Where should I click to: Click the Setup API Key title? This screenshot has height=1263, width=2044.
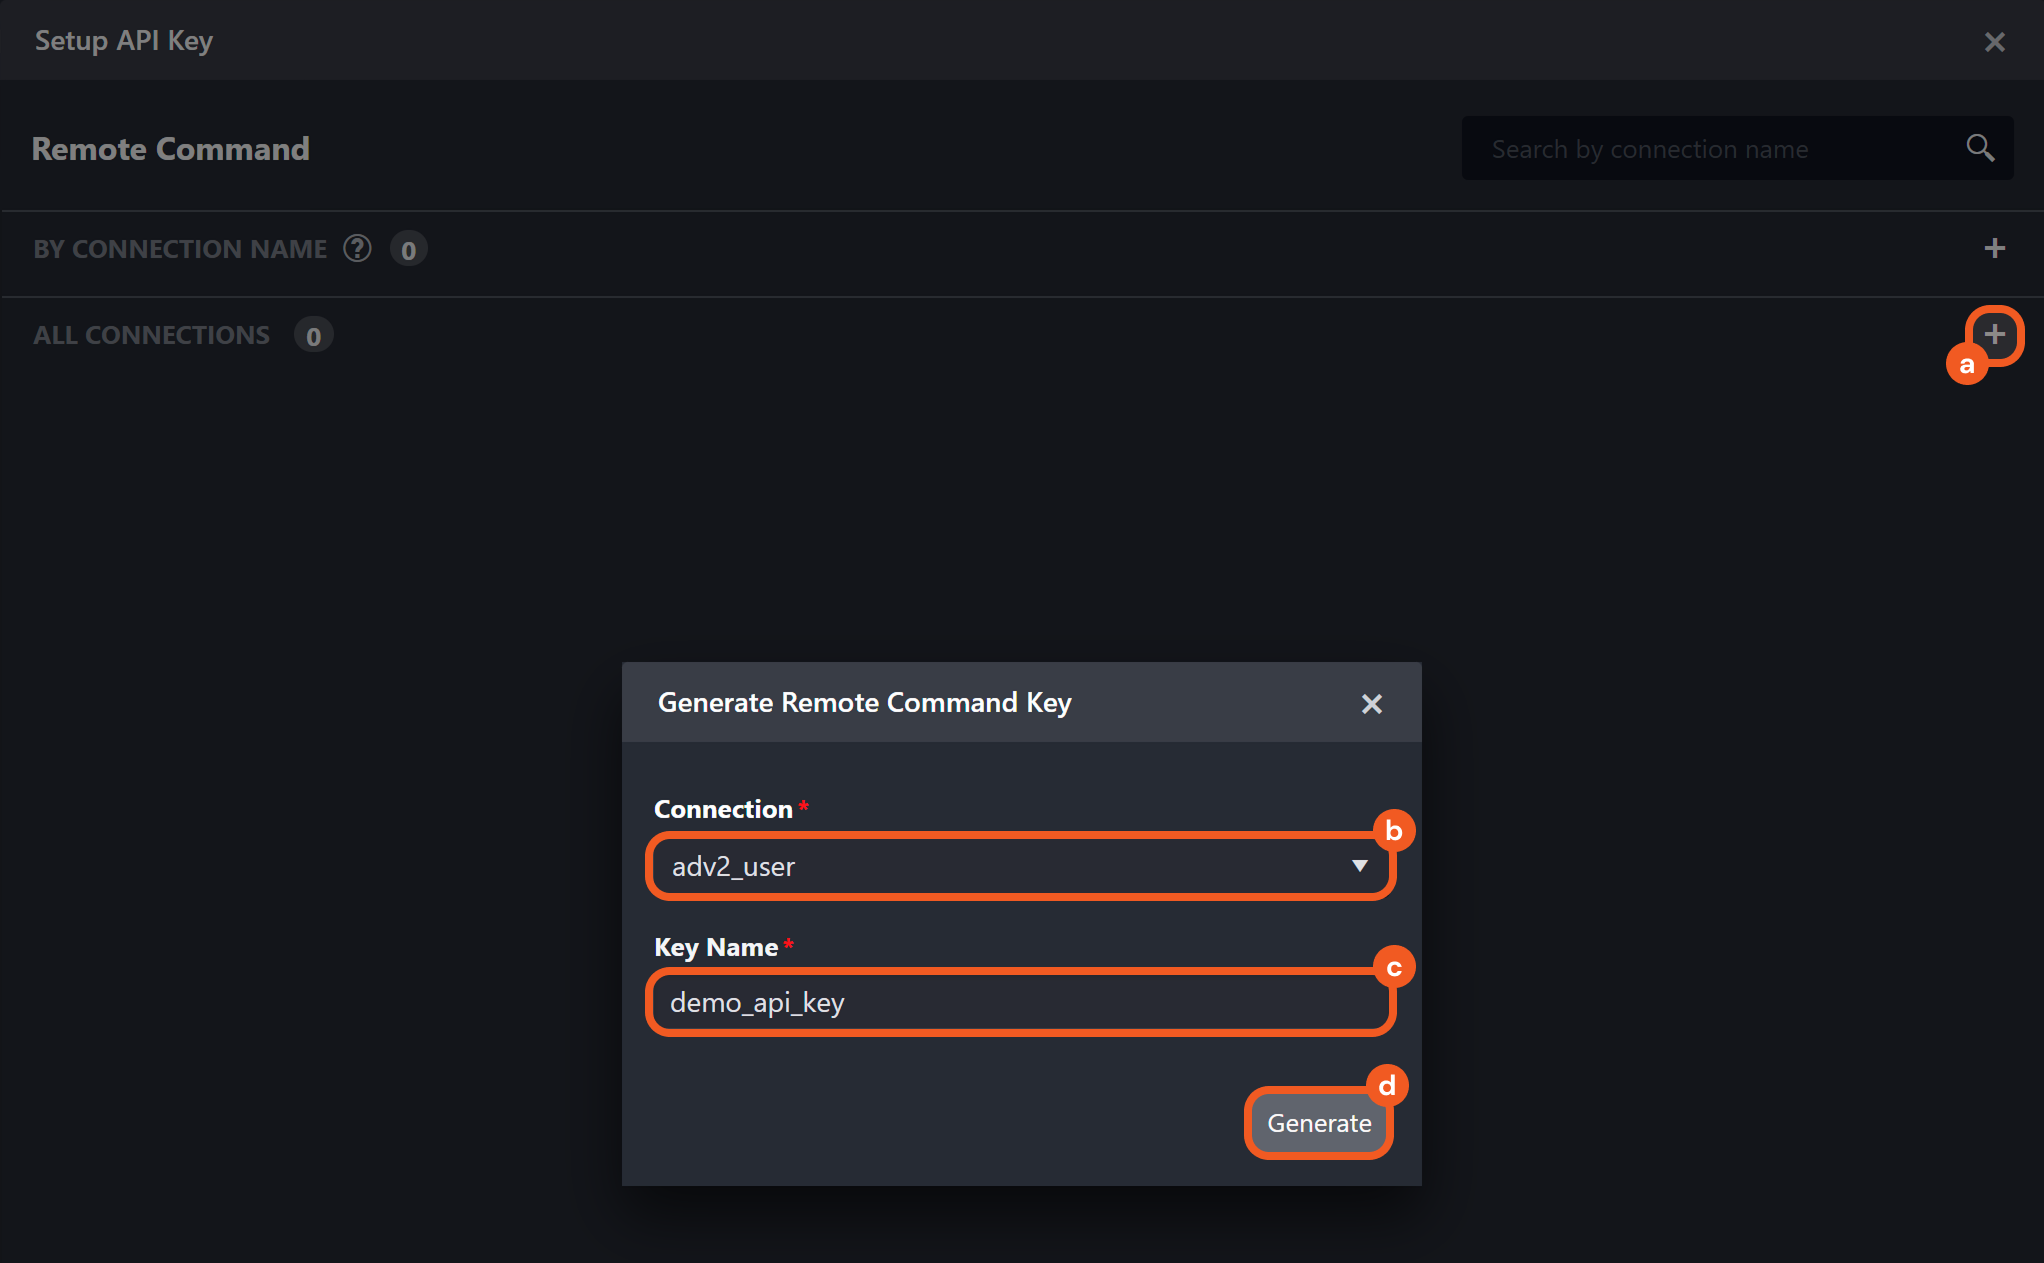[x=124, y=41]
